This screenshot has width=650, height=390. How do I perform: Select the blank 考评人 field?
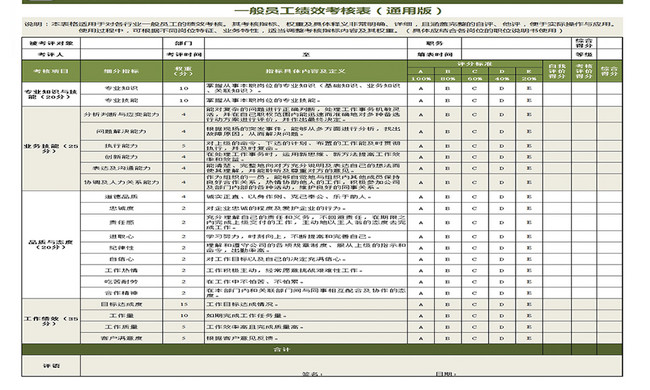coord(121,54)
